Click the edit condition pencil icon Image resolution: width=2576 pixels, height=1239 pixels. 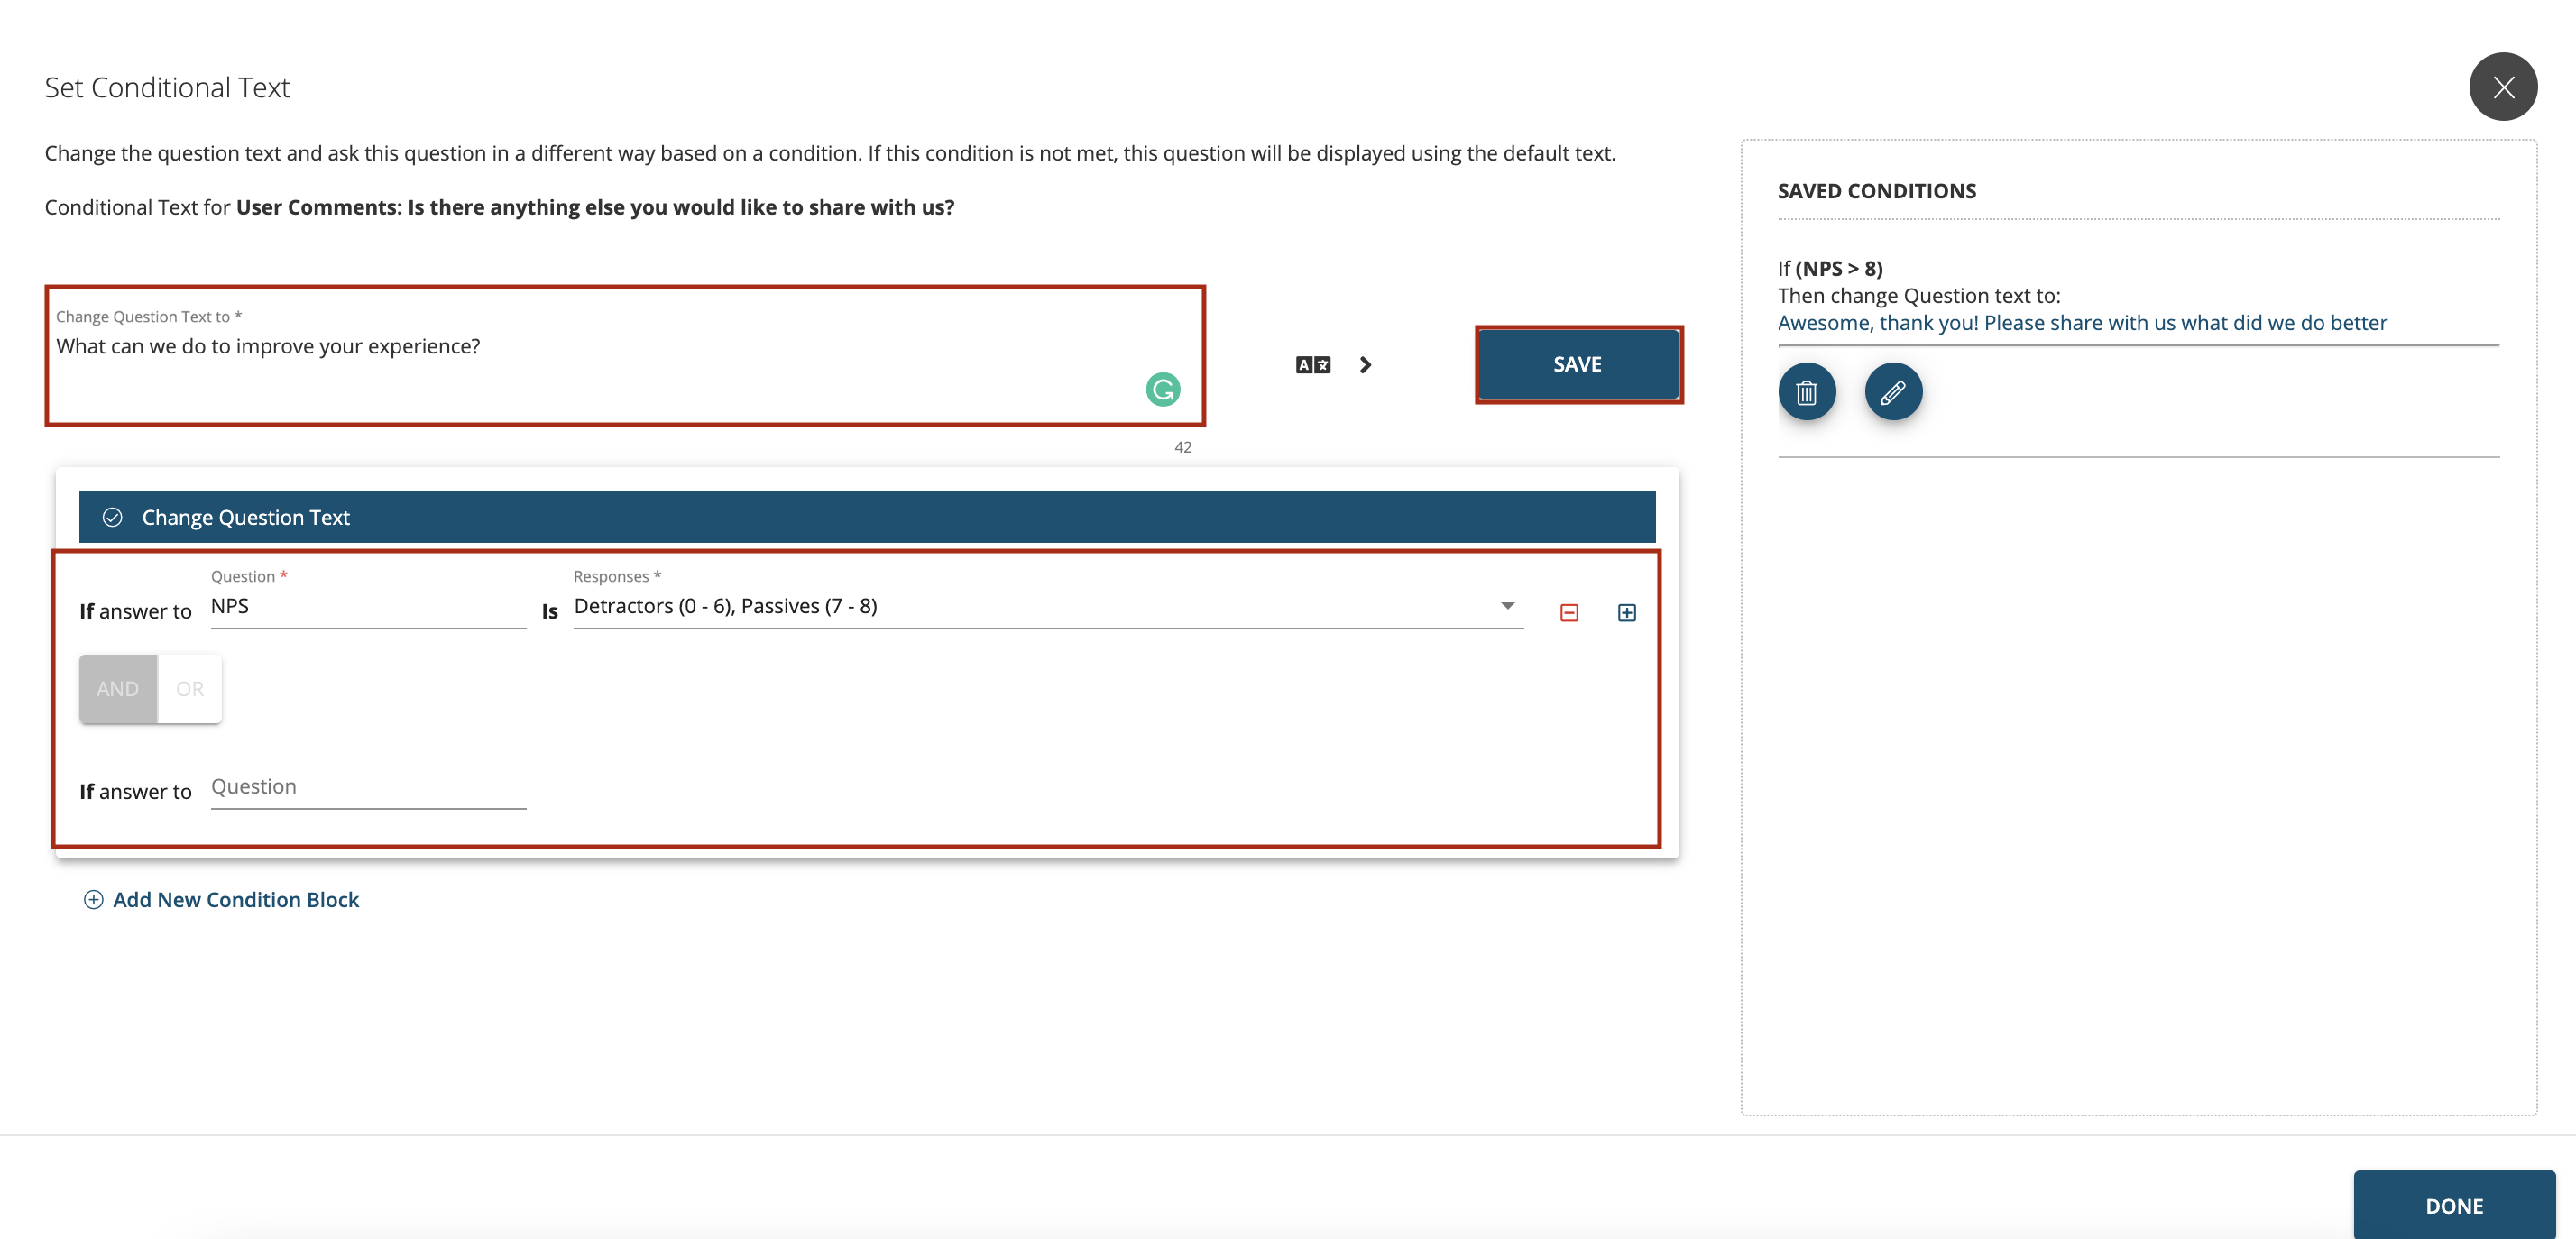tap(1892, 391)
